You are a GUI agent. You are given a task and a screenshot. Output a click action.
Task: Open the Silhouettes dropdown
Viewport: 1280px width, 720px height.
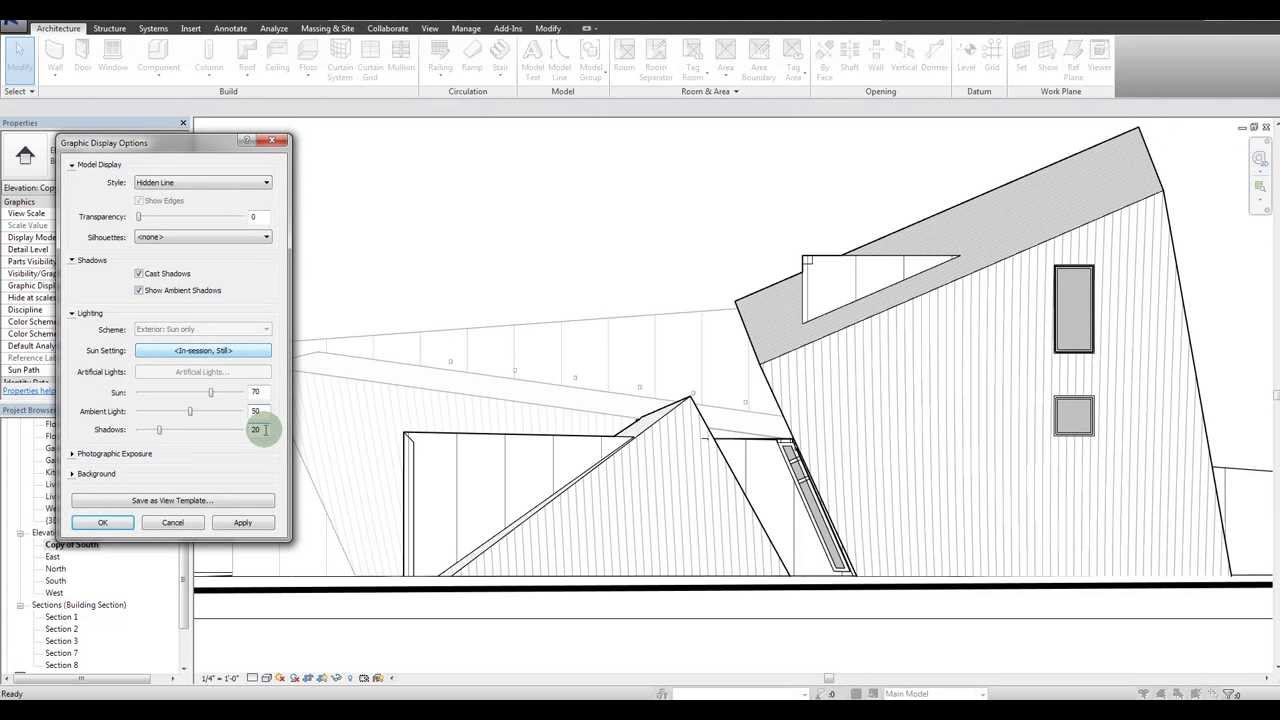point(203,237)
